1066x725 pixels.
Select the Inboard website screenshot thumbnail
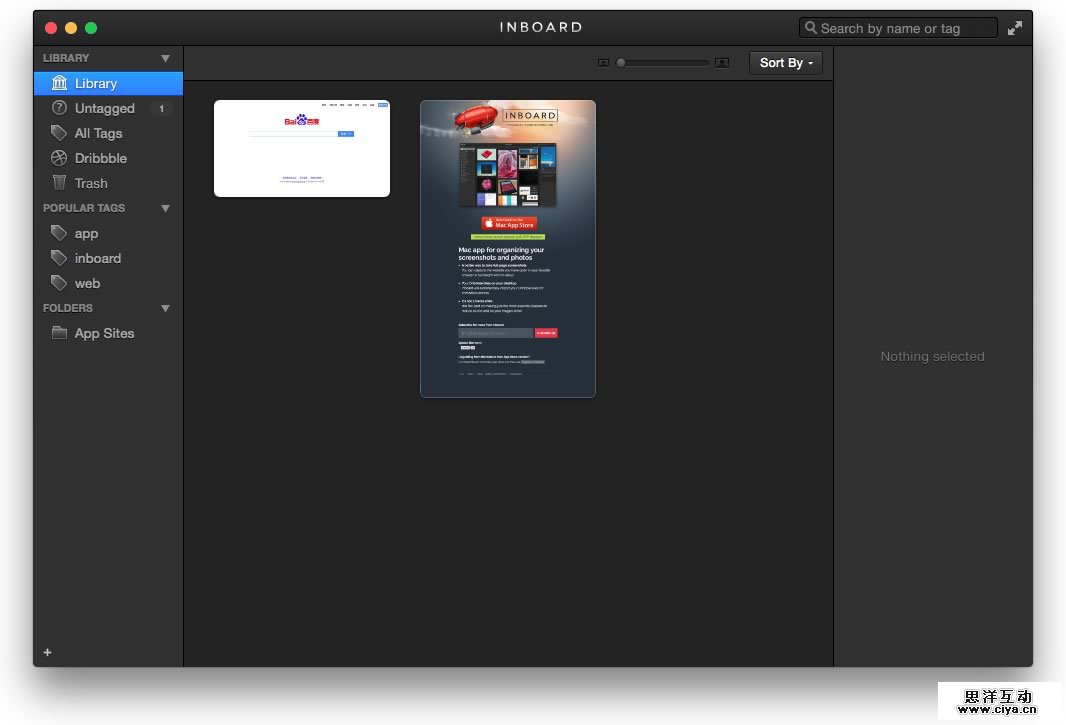(x=508, y=249)
